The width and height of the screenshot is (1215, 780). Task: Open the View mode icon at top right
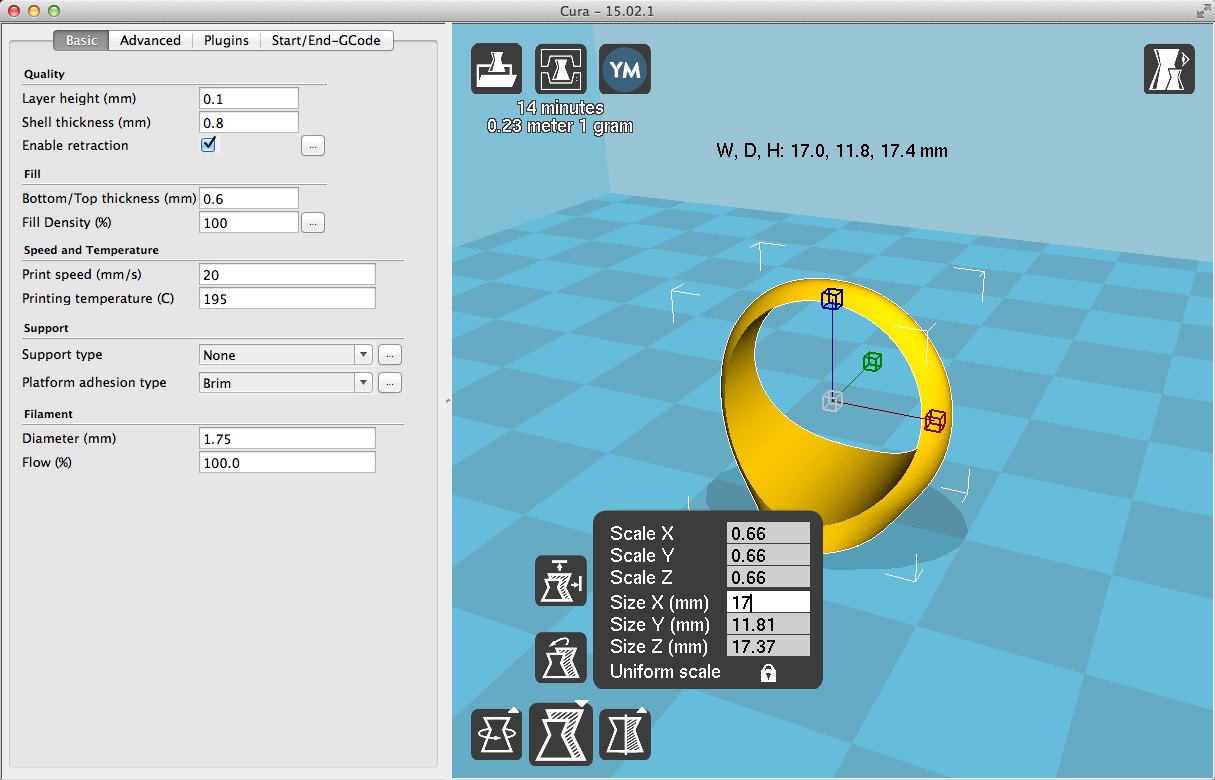click(1169, 70)
